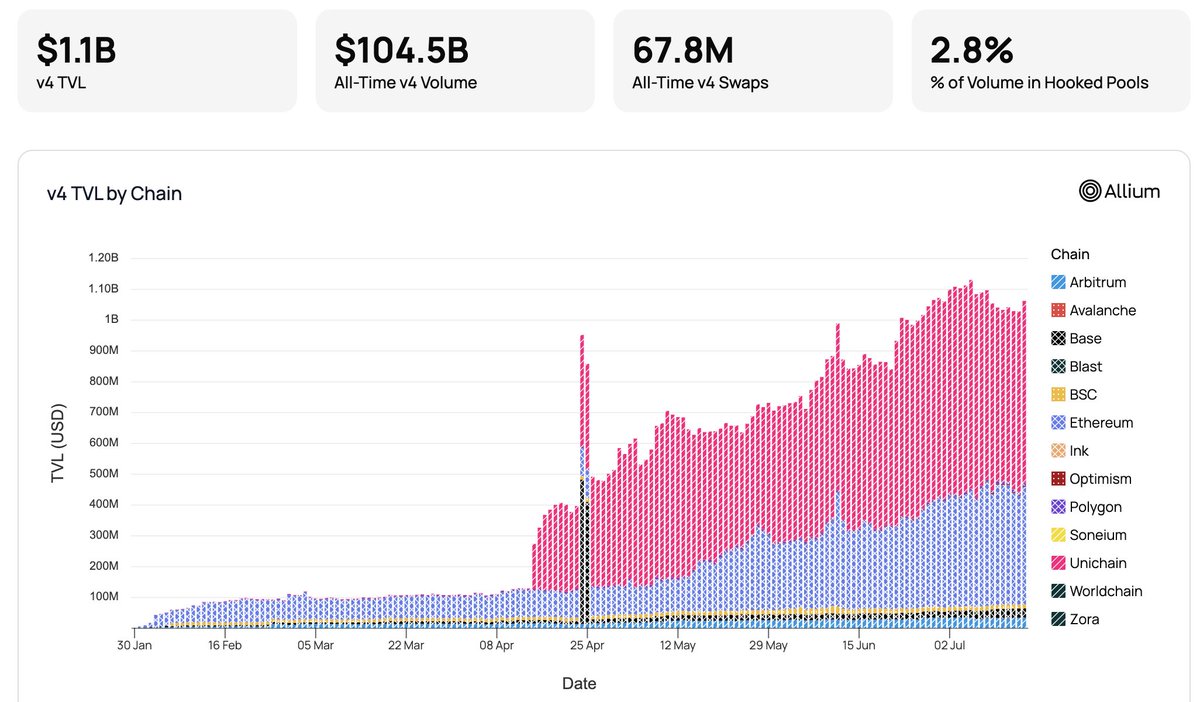The image size is (1200, 702).
Task: Click the Worldchain legend color swatch
Action: click(x=1058, y=591)
